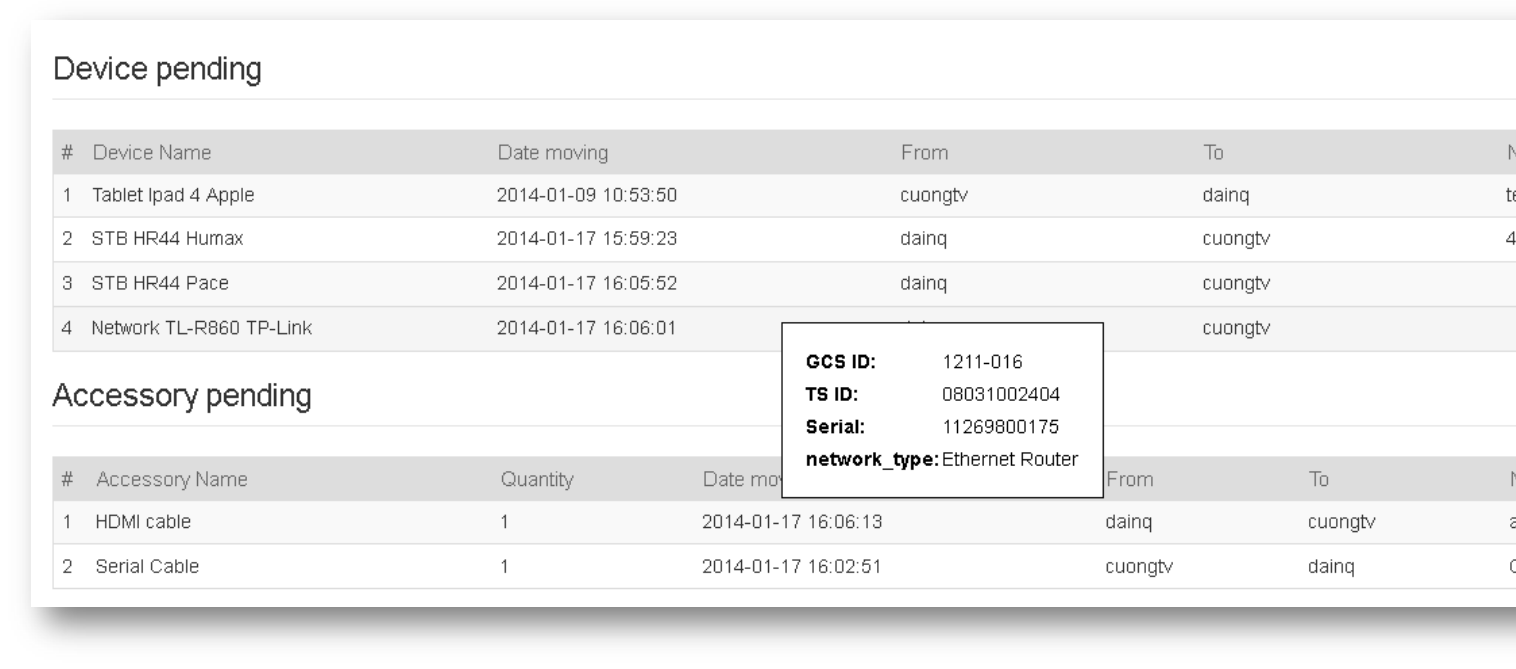Click the Quantity column header
The image size is (1516, 669).
pyautogui.click(x=537, y=480)
